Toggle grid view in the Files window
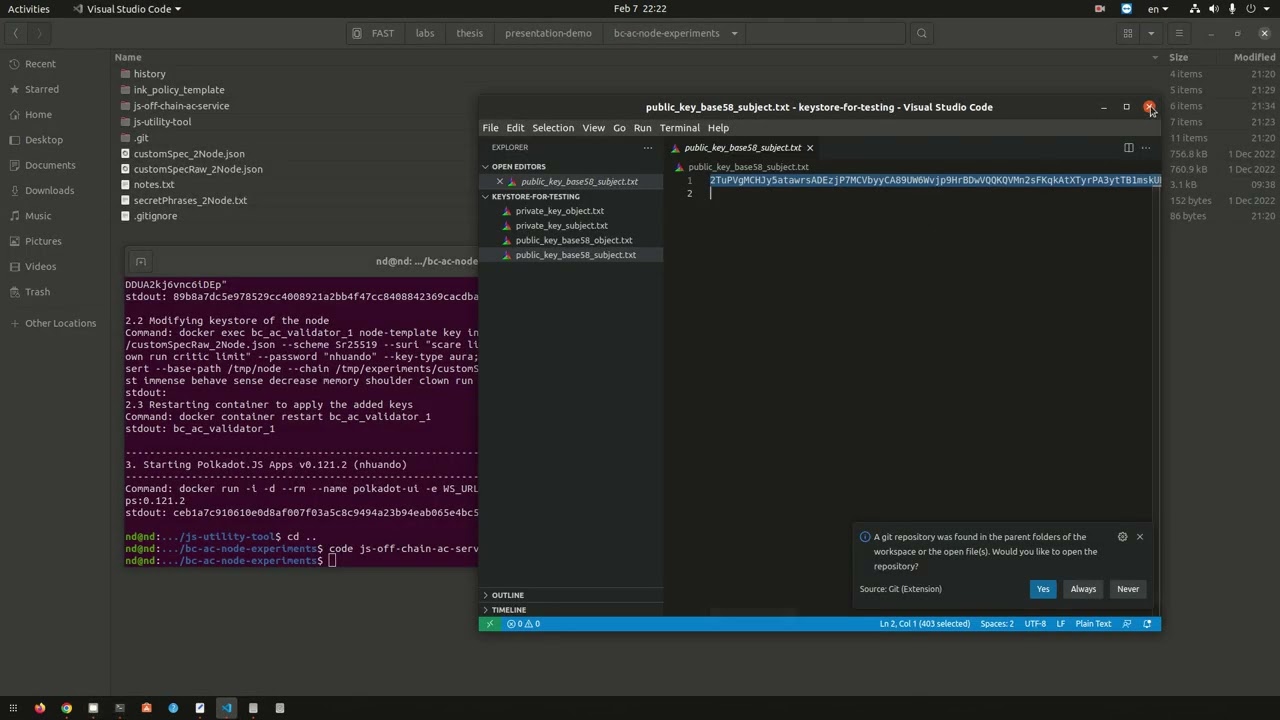This screenshot has height=720, width=1280. [x=1128, y=33]
